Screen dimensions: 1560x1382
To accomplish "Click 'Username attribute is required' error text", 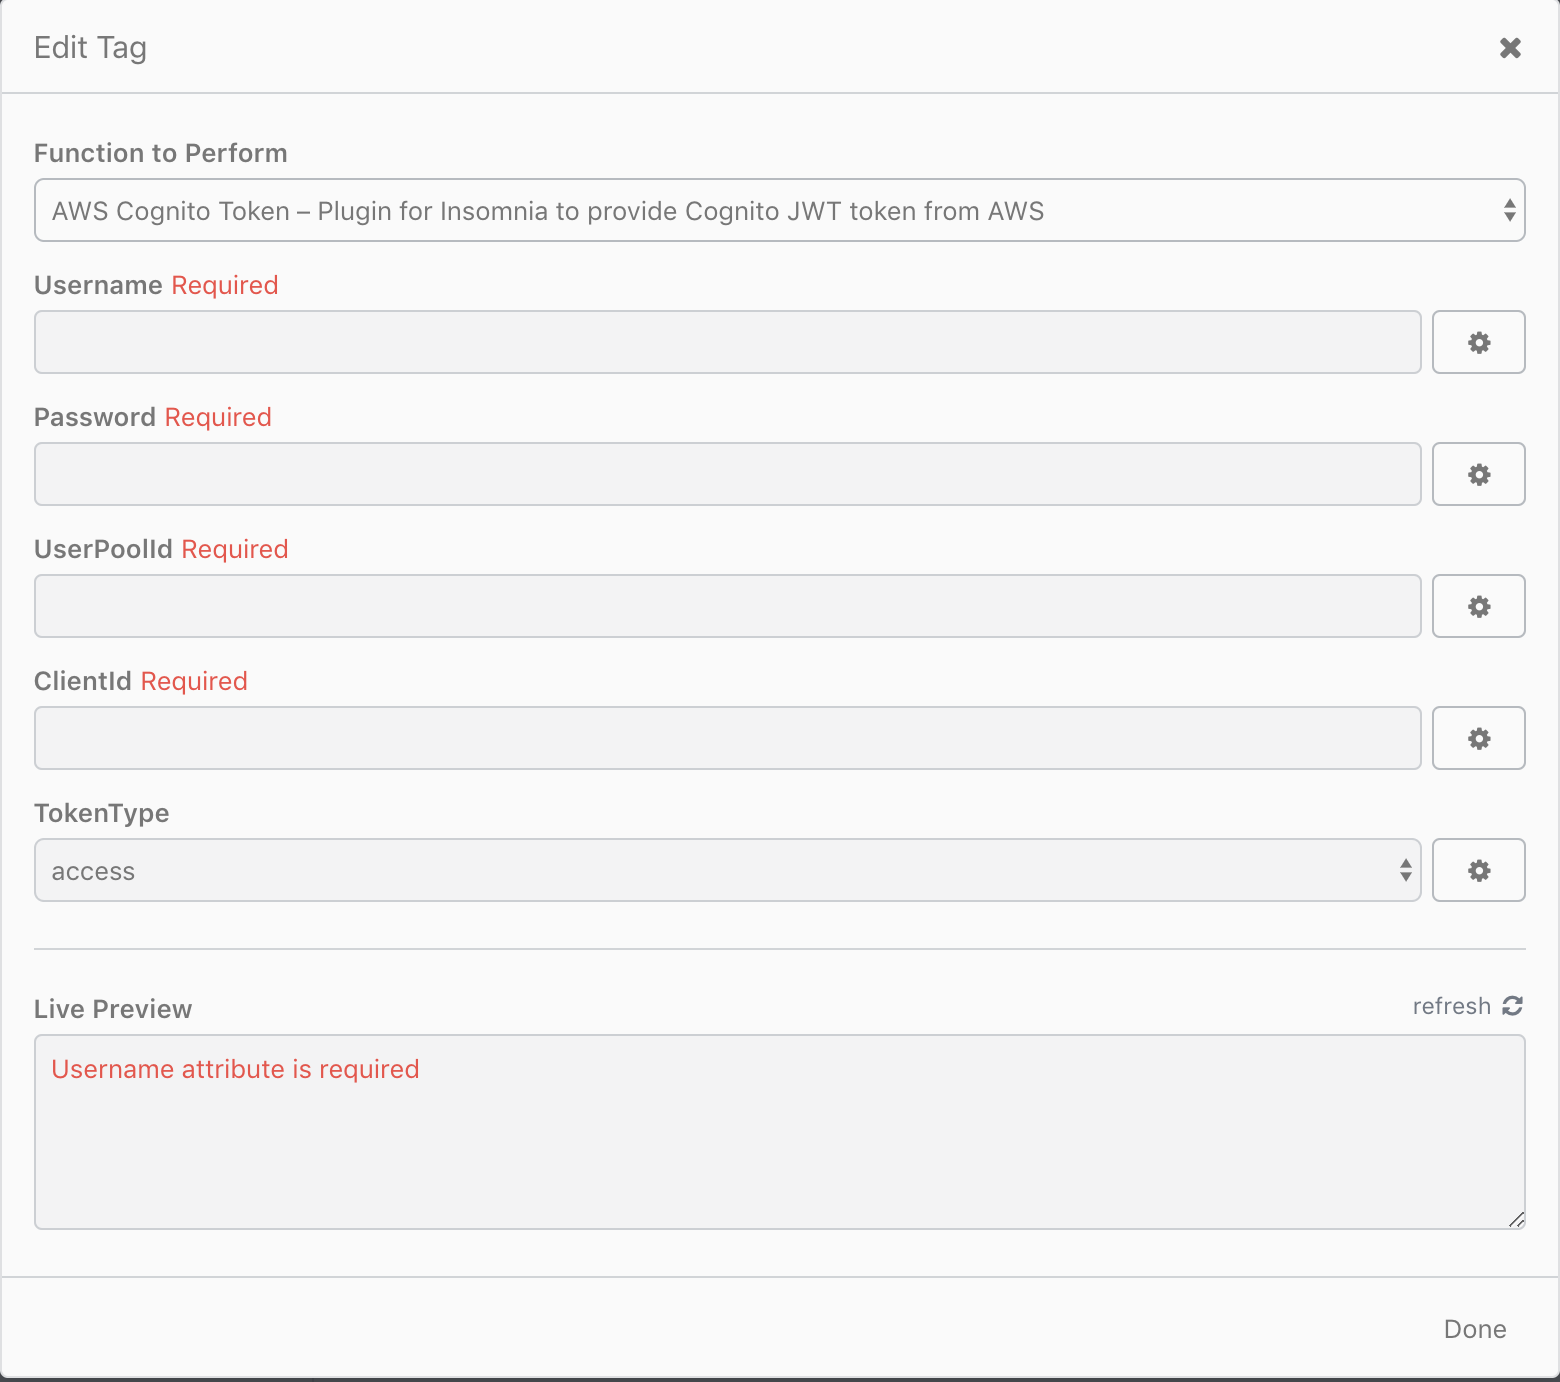I will (235, 1069).
